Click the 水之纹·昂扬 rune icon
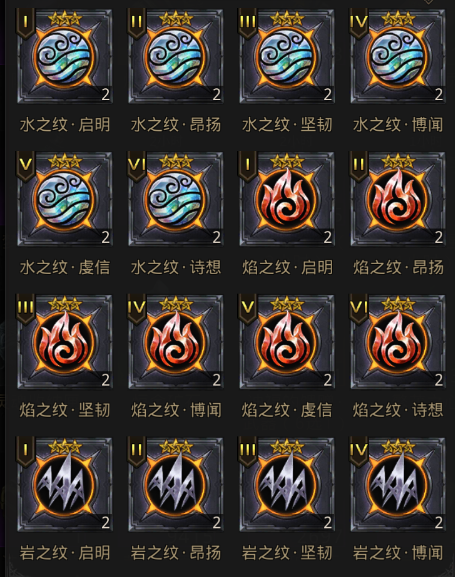 (x=176, y=56)
